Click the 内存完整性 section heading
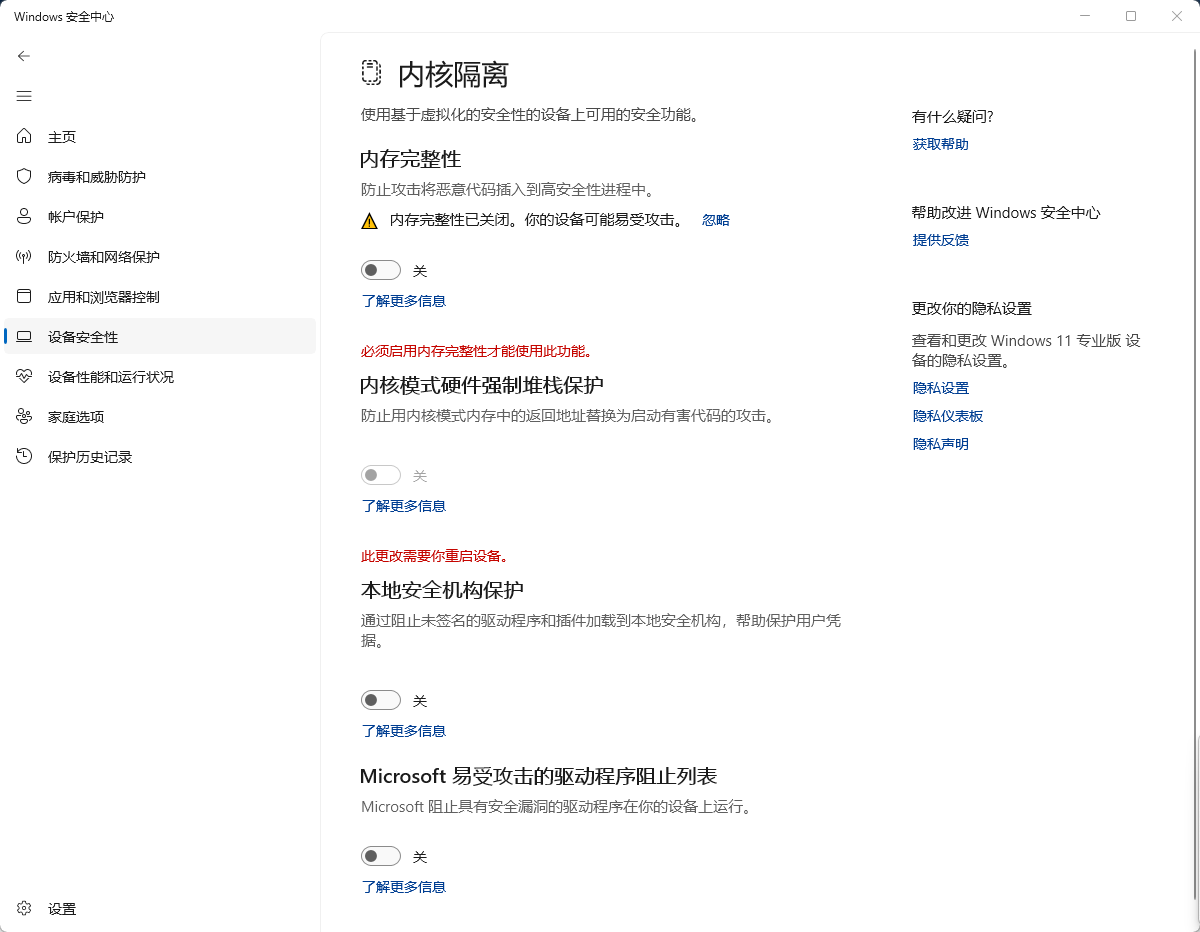The height and width of the screenshot is (932, 1200). tap(411, 159)
